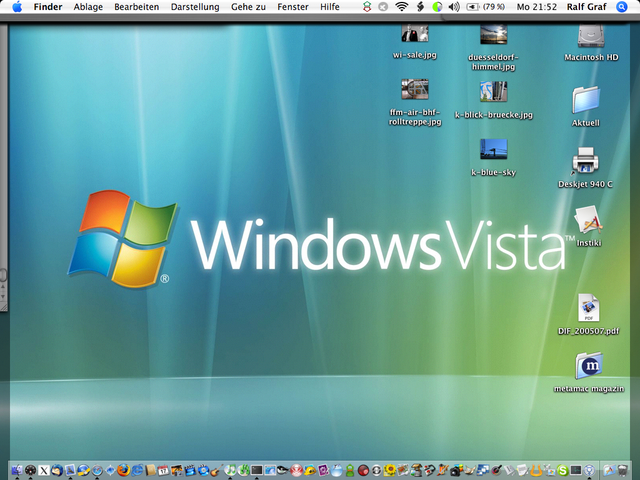Open GarageBand guitar icon

click(216, 471)
